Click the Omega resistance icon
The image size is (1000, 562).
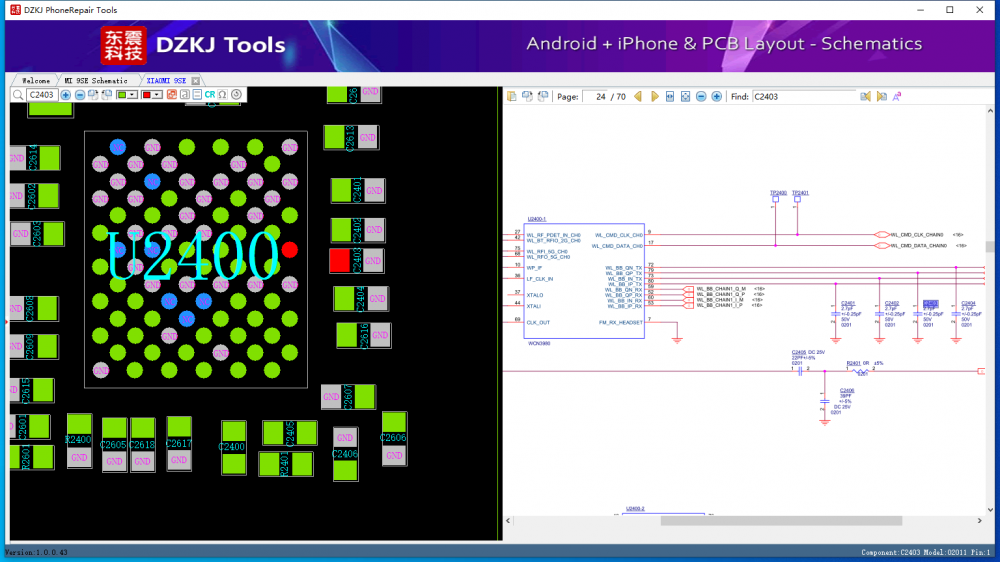point(223,94)
